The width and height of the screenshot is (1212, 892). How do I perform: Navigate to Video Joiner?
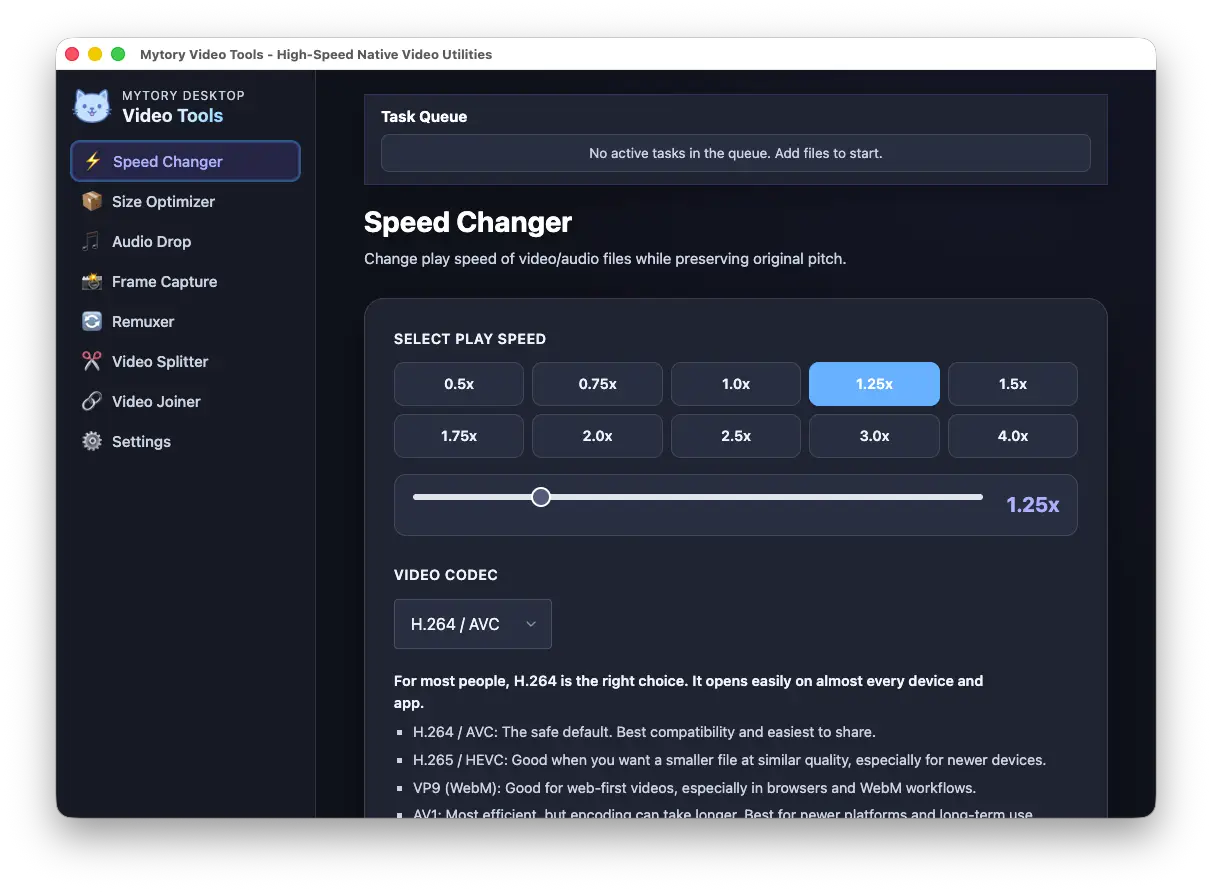[185, 401]
